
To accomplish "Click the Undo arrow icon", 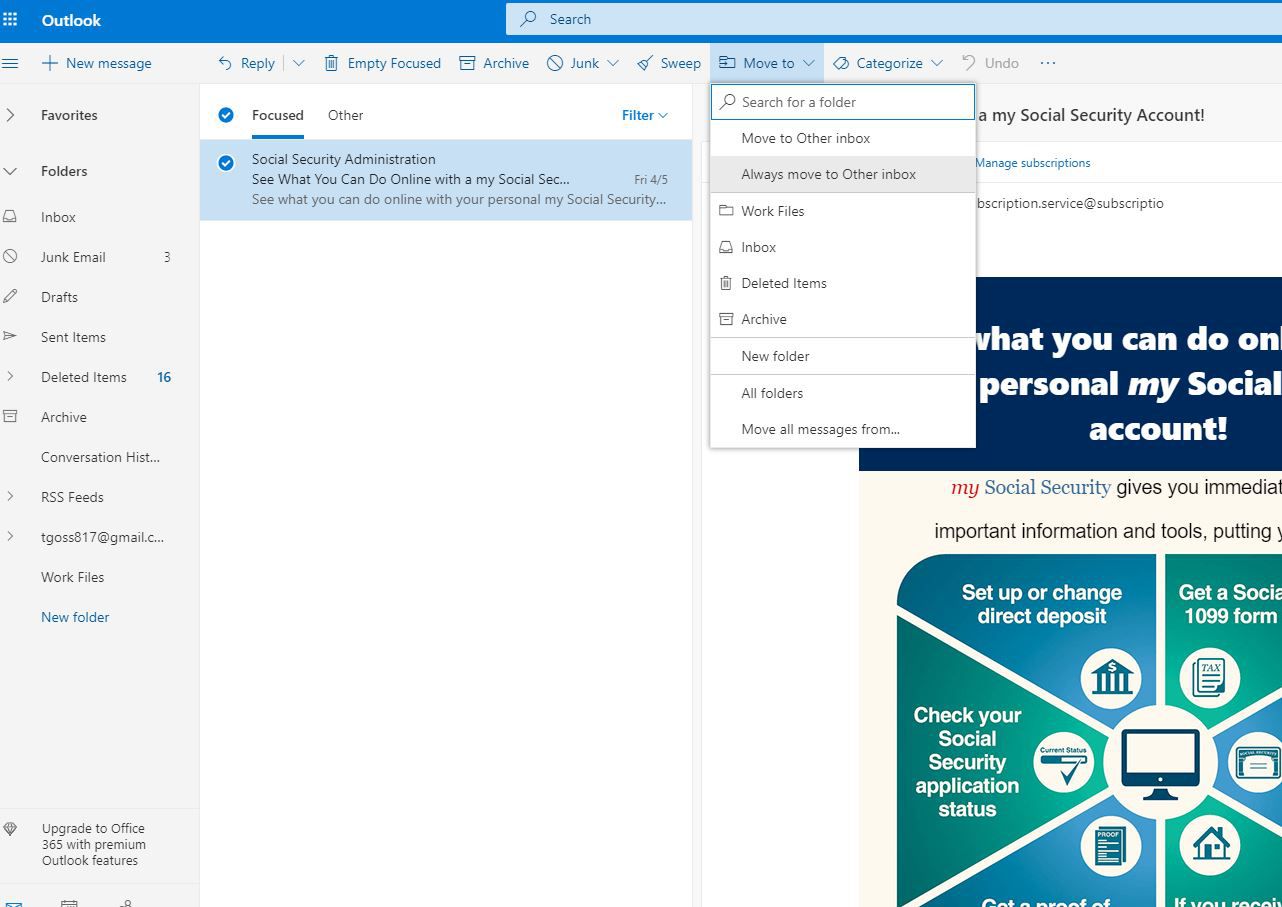I will [x=968, y=63].
